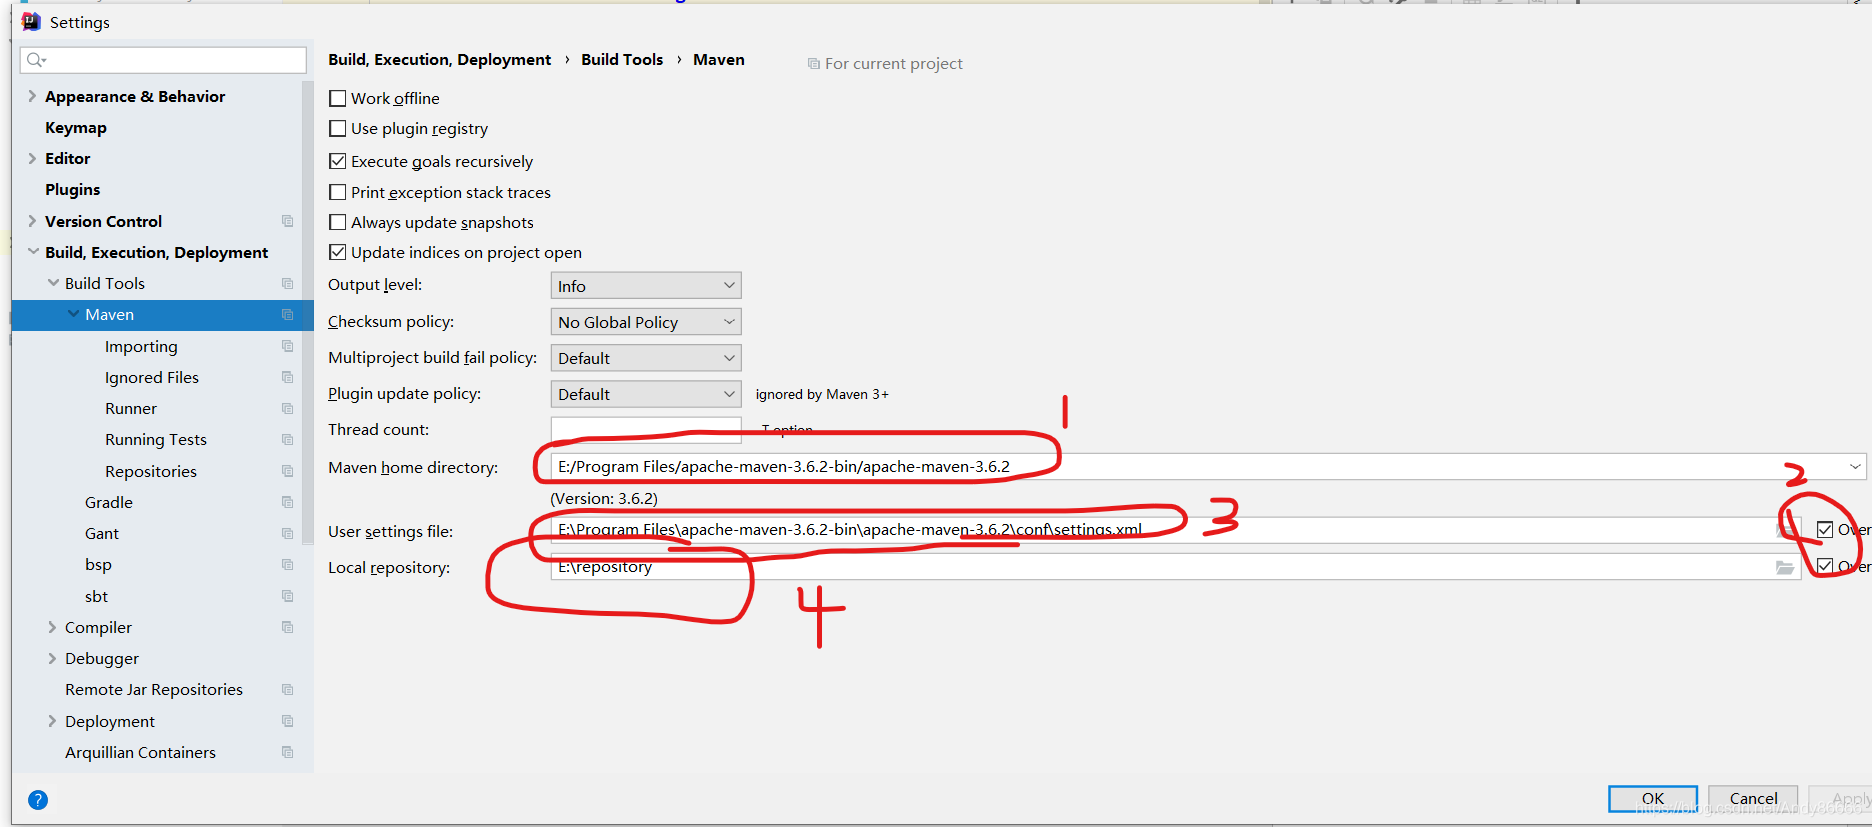Click project-level icon beside sbt
Image resolution: width=1872 pixels, height=827 pixels.
pos(288,596)
